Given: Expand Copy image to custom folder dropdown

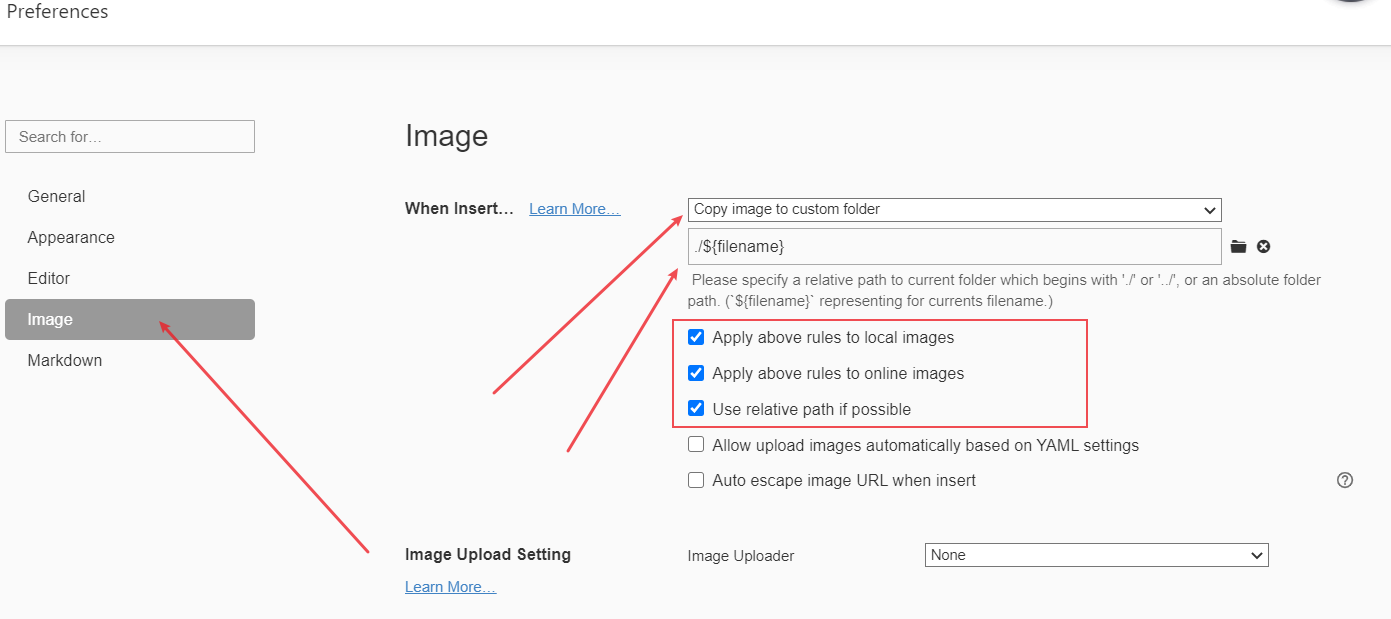Looking at the screenshot, I should coord(954,210).
